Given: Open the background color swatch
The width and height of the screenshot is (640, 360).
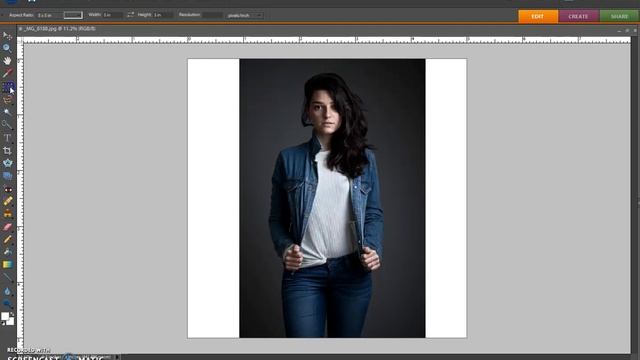Looking at the screenshot, I should tap(10, 322).
